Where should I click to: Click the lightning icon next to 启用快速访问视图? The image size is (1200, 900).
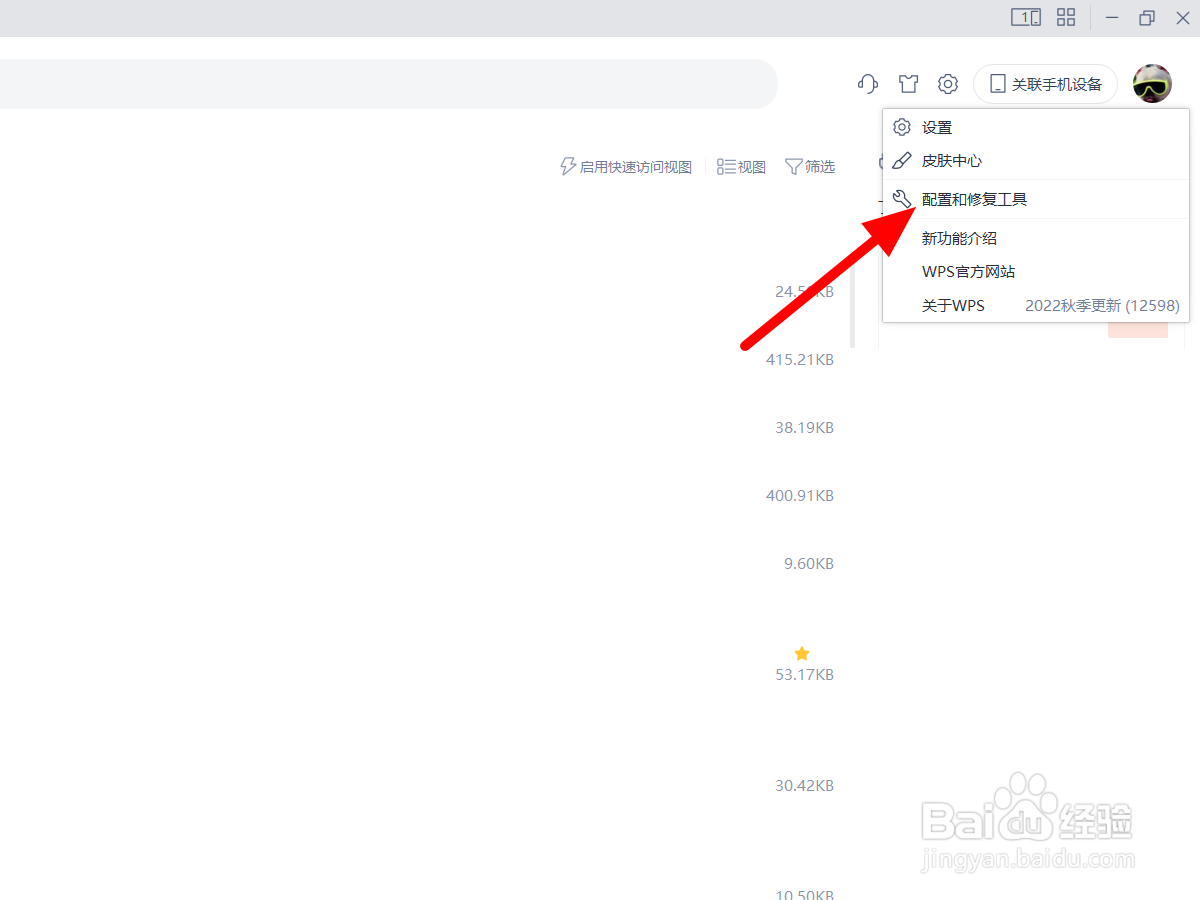coord(567,166)
